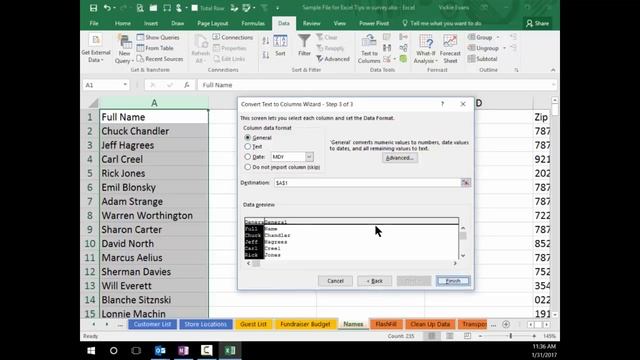640x360 pixels.
Task: Switch to the Home ribbon tab
Action: pos(122,23)
